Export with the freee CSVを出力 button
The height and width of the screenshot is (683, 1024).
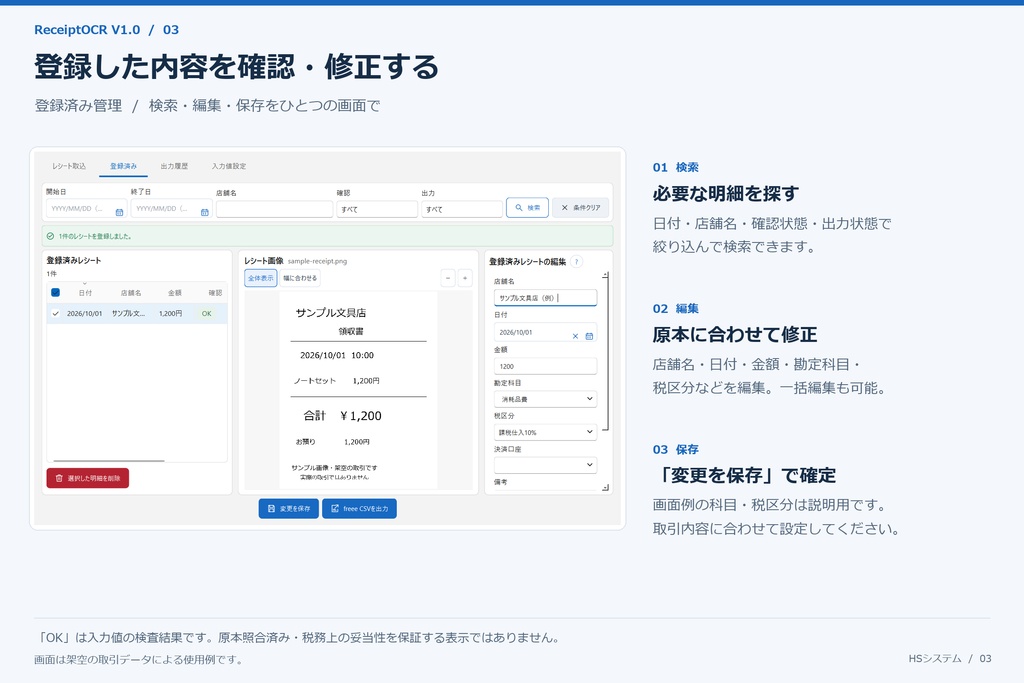point(359,509)
